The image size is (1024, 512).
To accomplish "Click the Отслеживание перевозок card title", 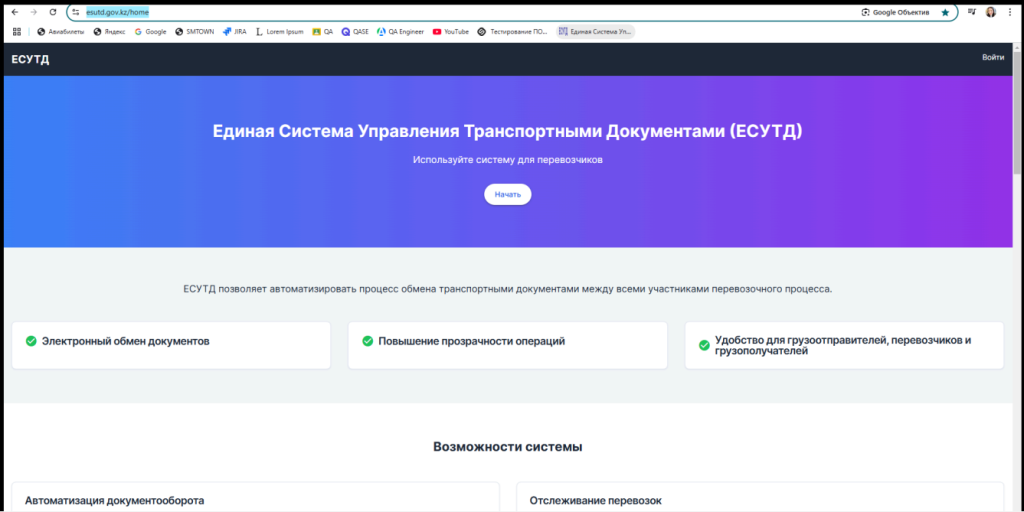I will tap(596, 501).
